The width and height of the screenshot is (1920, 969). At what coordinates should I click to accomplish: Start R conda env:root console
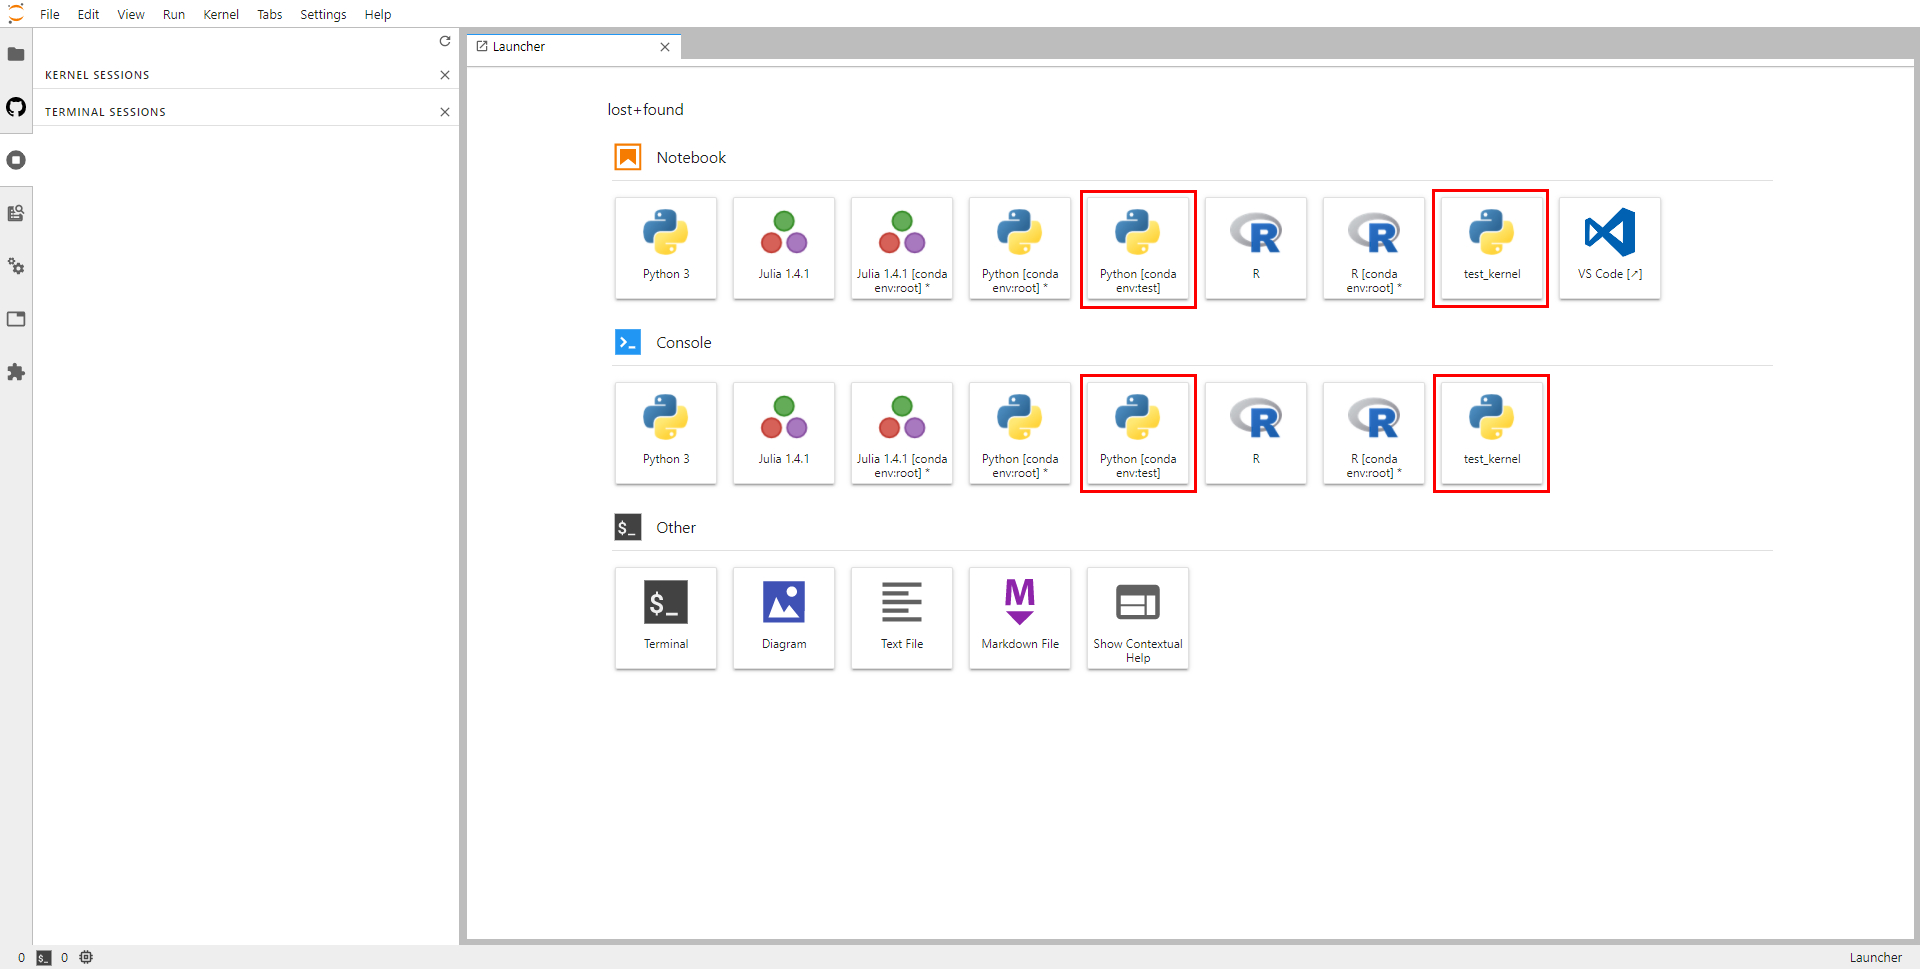point(1374,433)
